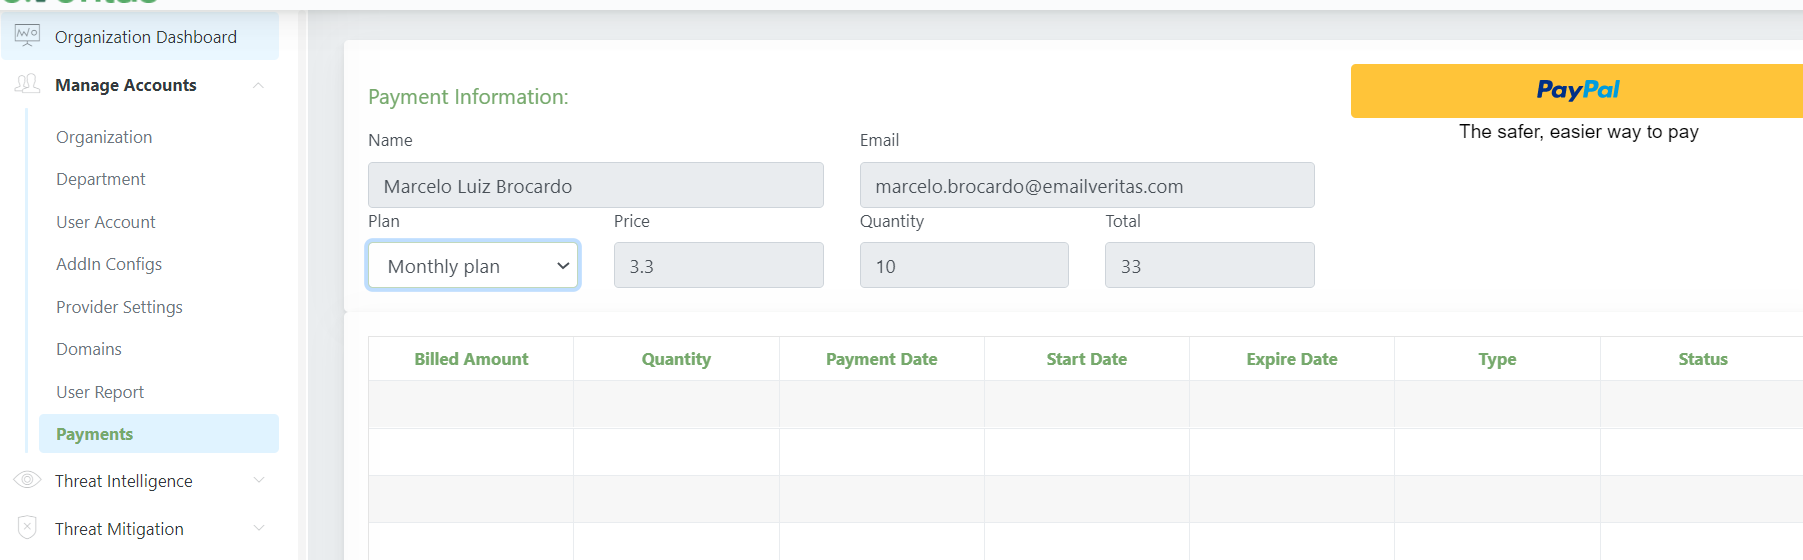
Task: Click the Total field showing 33
Action: click(x=1210, y=265)
